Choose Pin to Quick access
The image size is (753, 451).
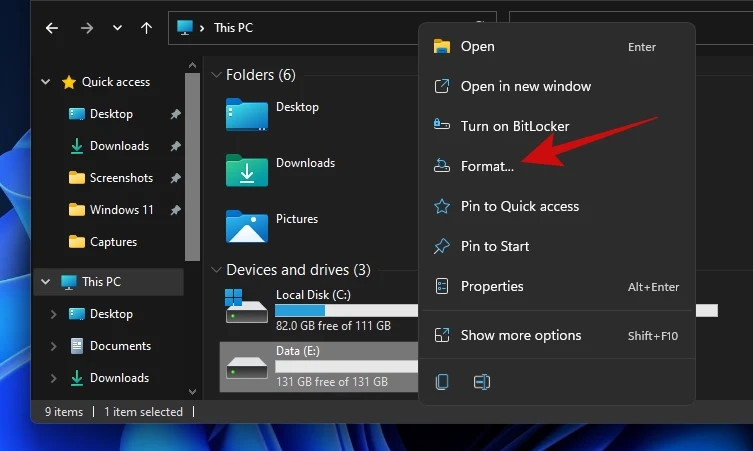tap(557, 207)
